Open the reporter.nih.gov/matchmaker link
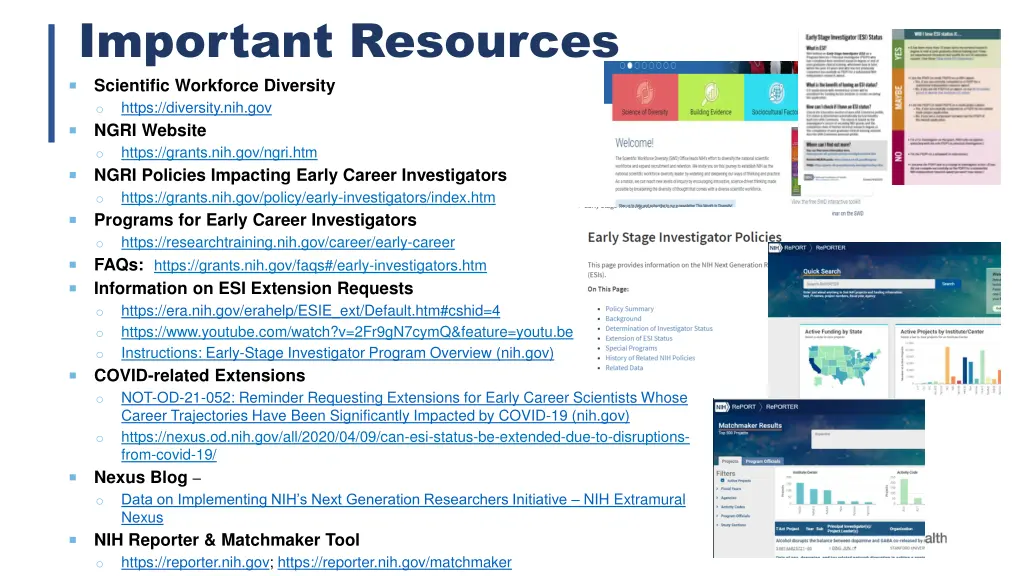The height and width of the screenshot is (576, 1024). [394, 562]
